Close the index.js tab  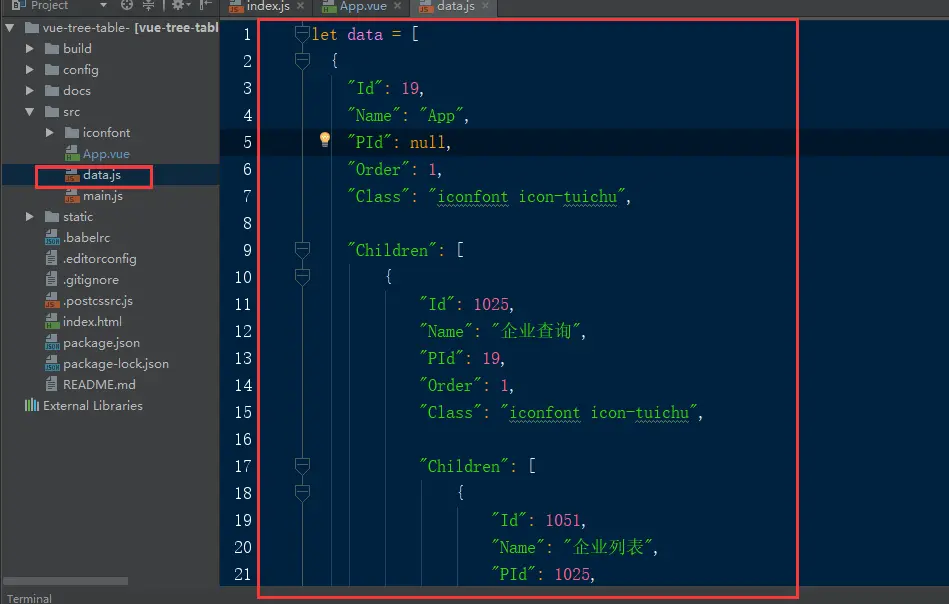point(300,6)
